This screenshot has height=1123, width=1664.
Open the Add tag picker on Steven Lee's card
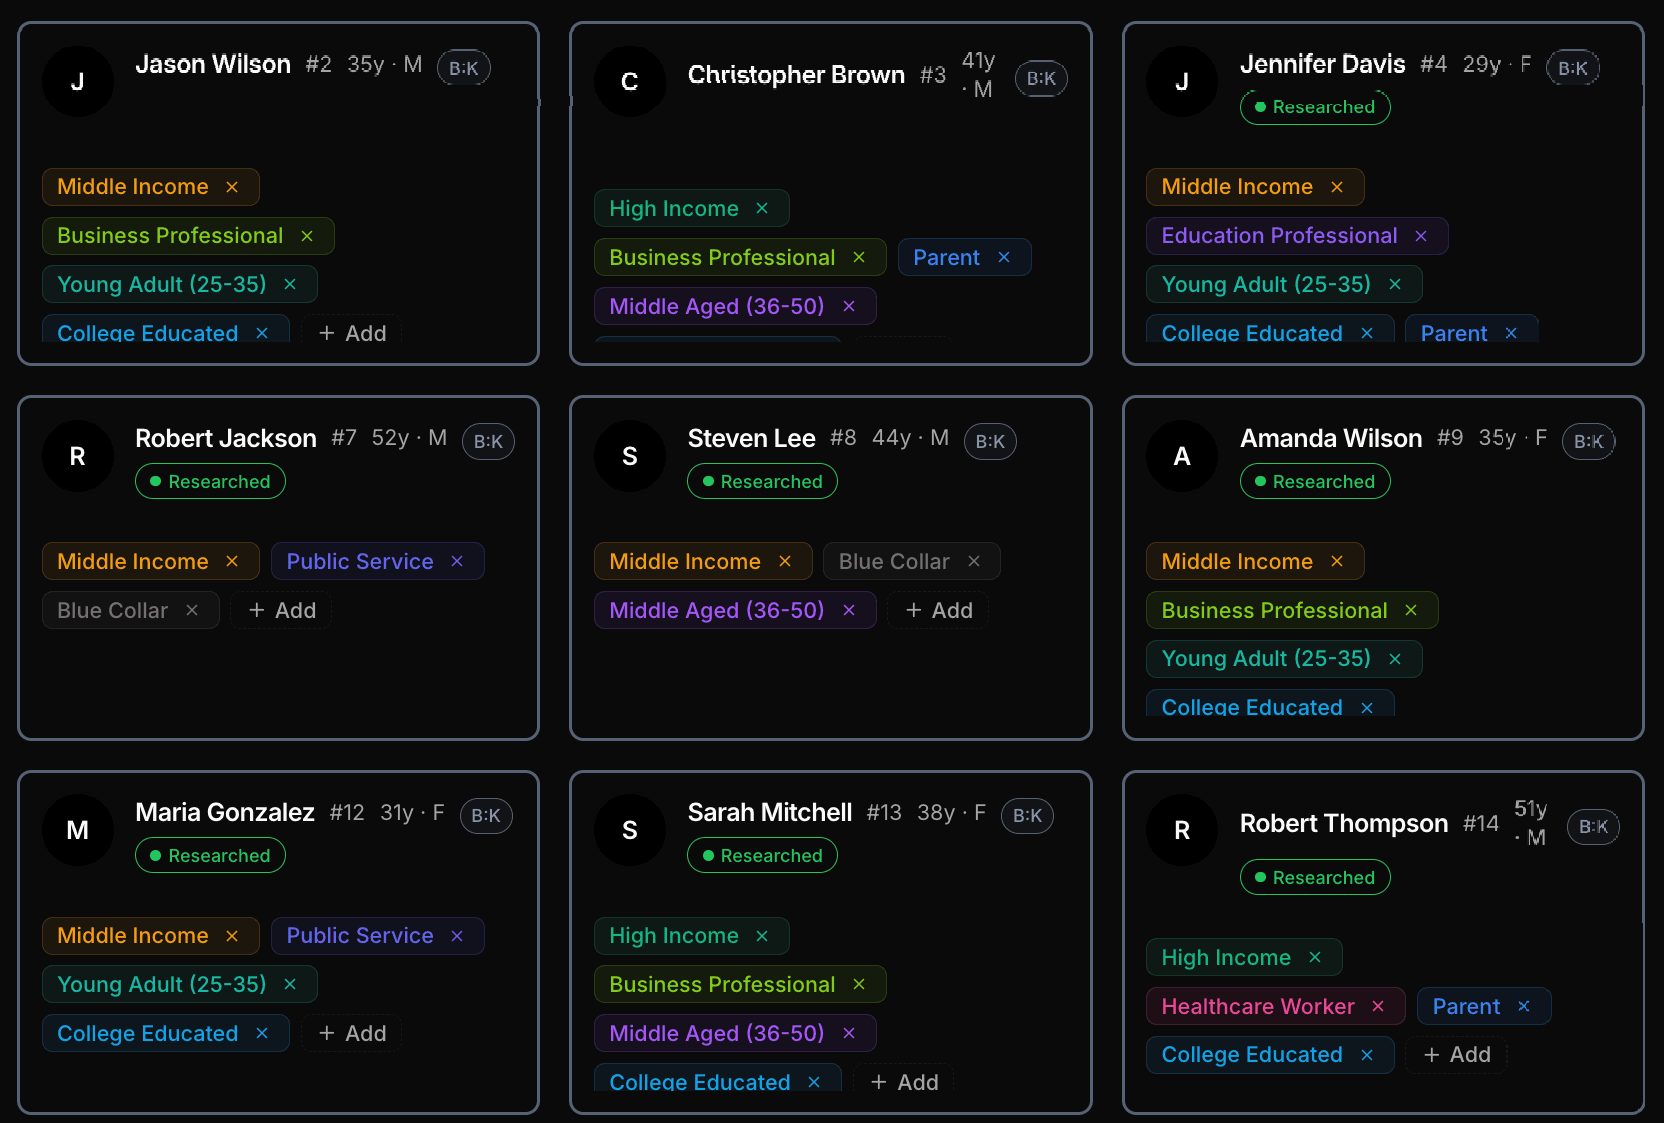[937, 610]
